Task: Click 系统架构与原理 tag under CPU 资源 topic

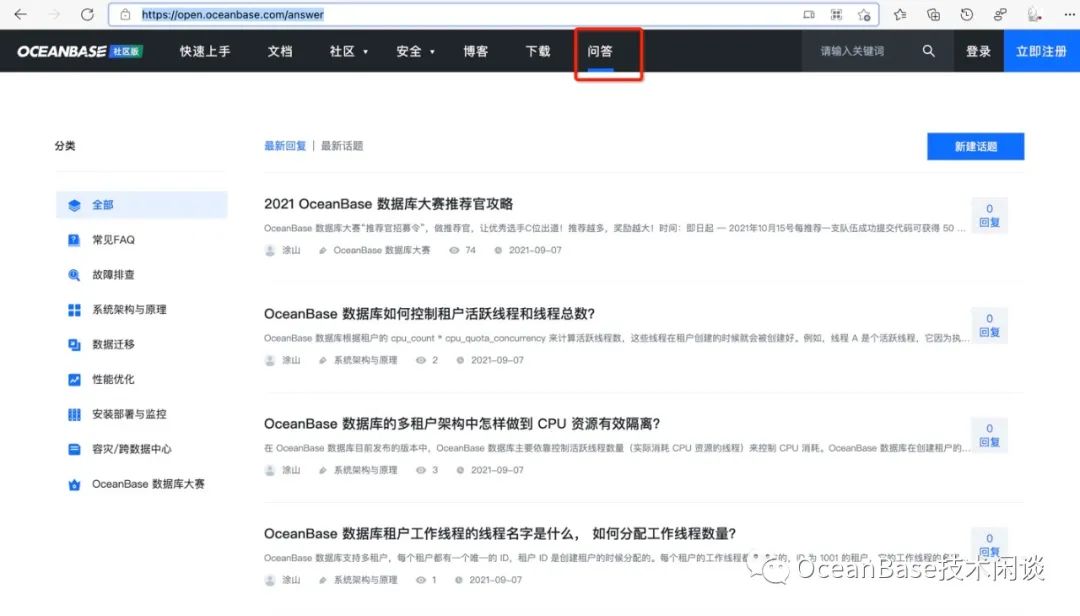Action: [x=365, y=470]
